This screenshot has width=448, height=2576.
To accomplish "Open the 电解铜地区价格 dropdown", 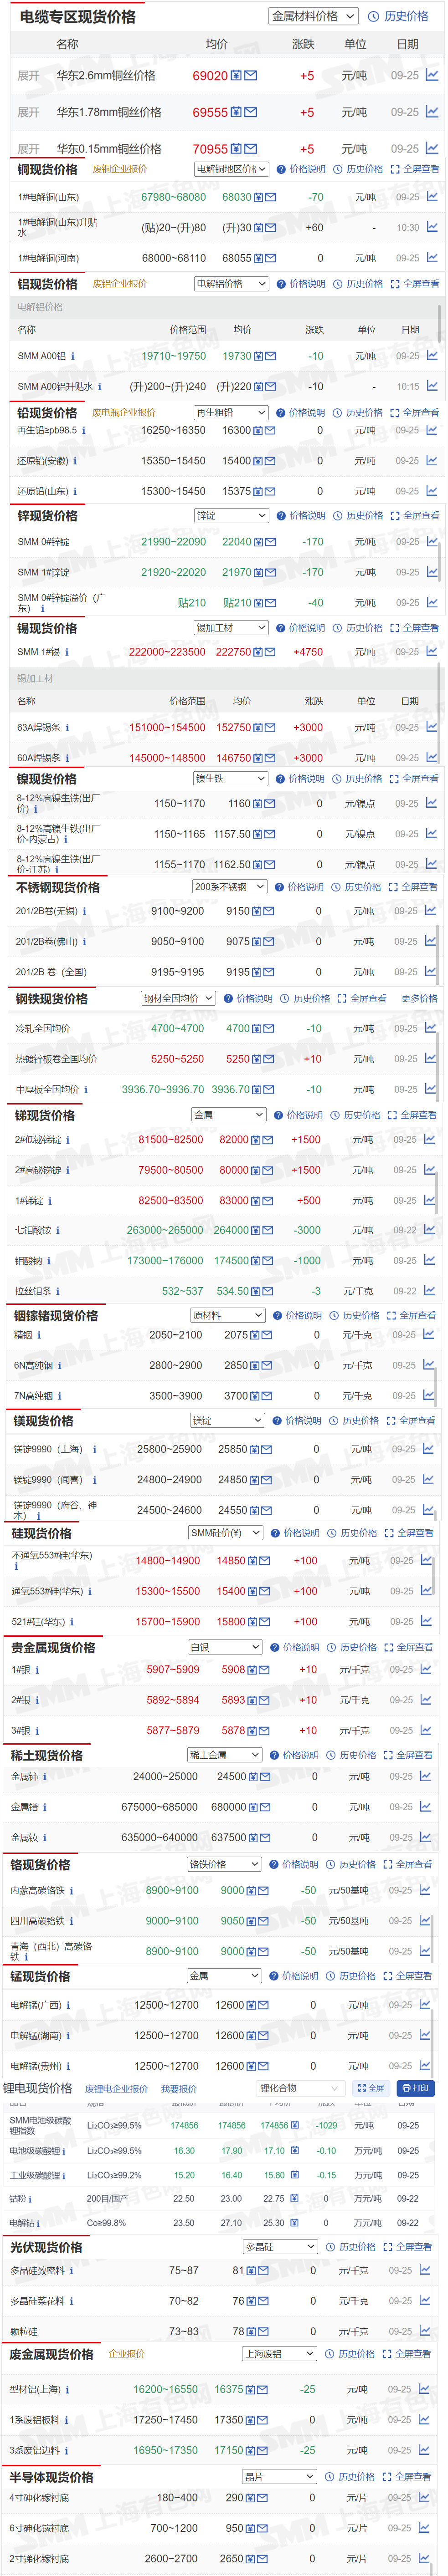I will click(232, 169).
